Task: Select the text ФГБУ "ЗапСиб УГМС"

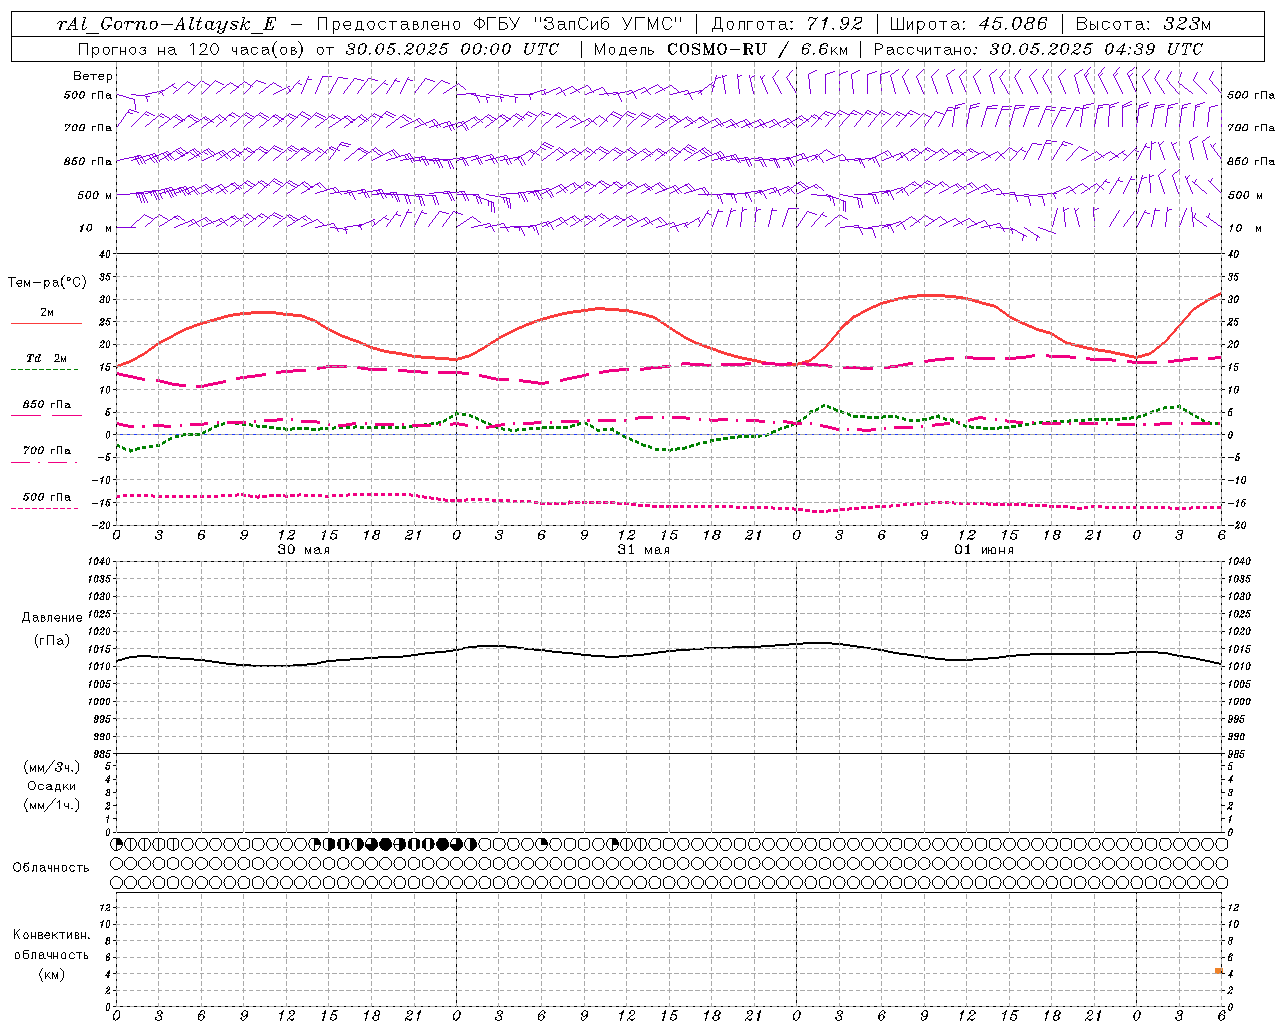Action: coord(579,24)
